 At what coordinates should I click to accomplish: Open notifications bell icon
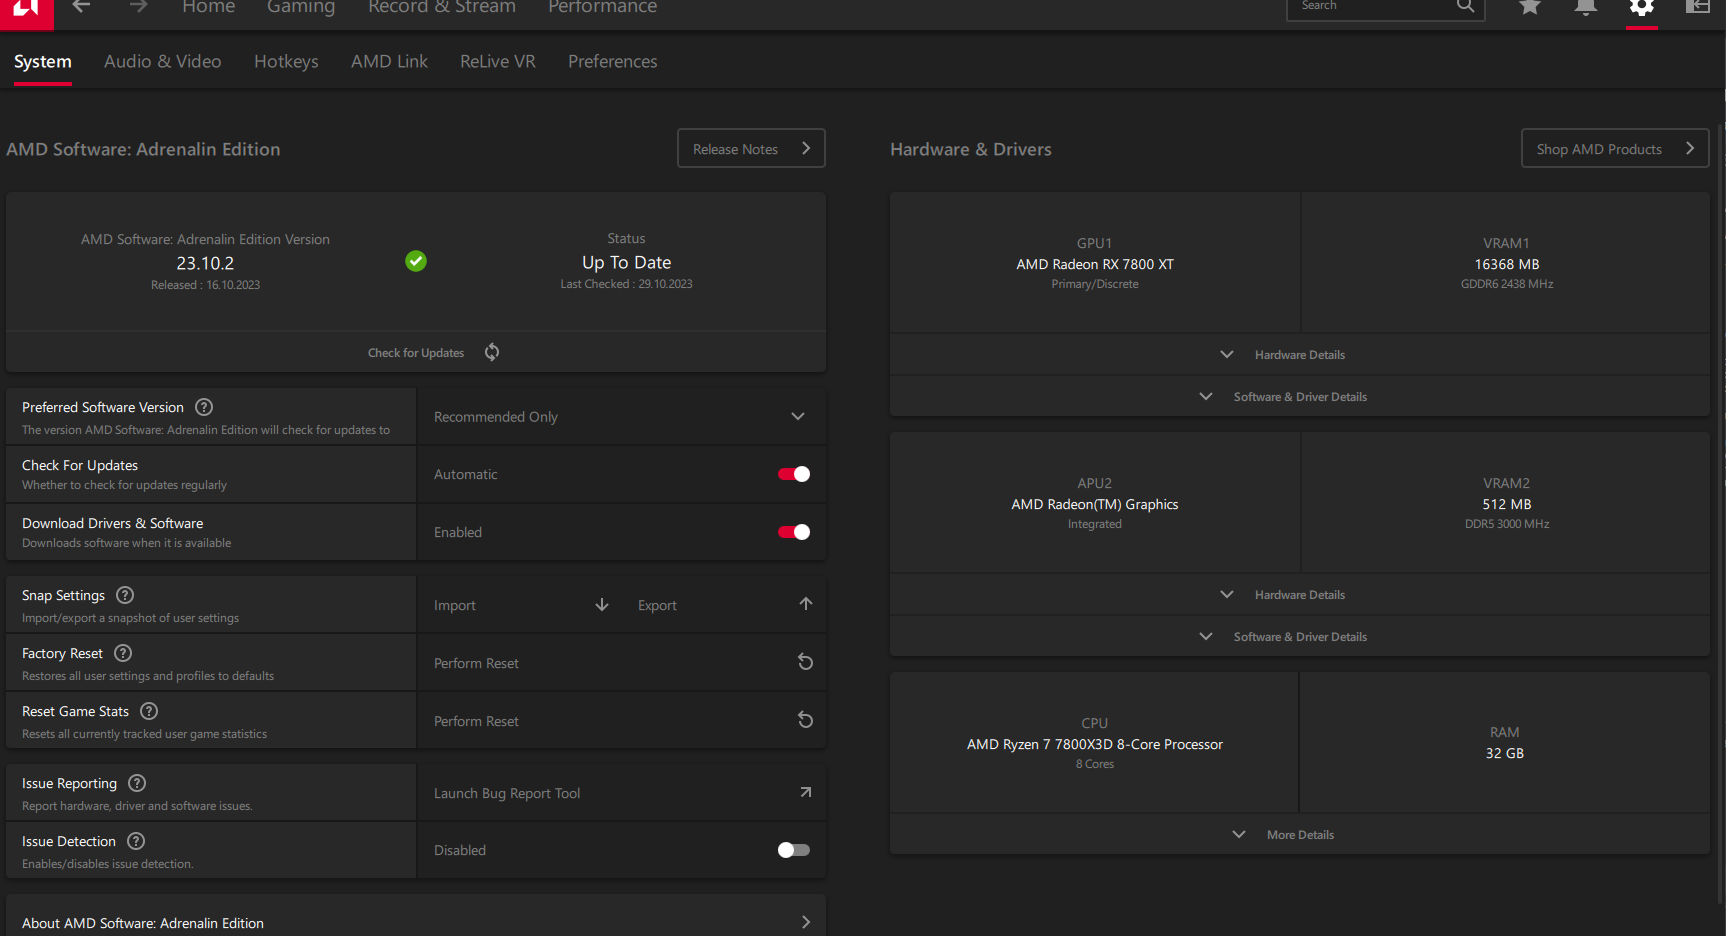pos(1586,7)
